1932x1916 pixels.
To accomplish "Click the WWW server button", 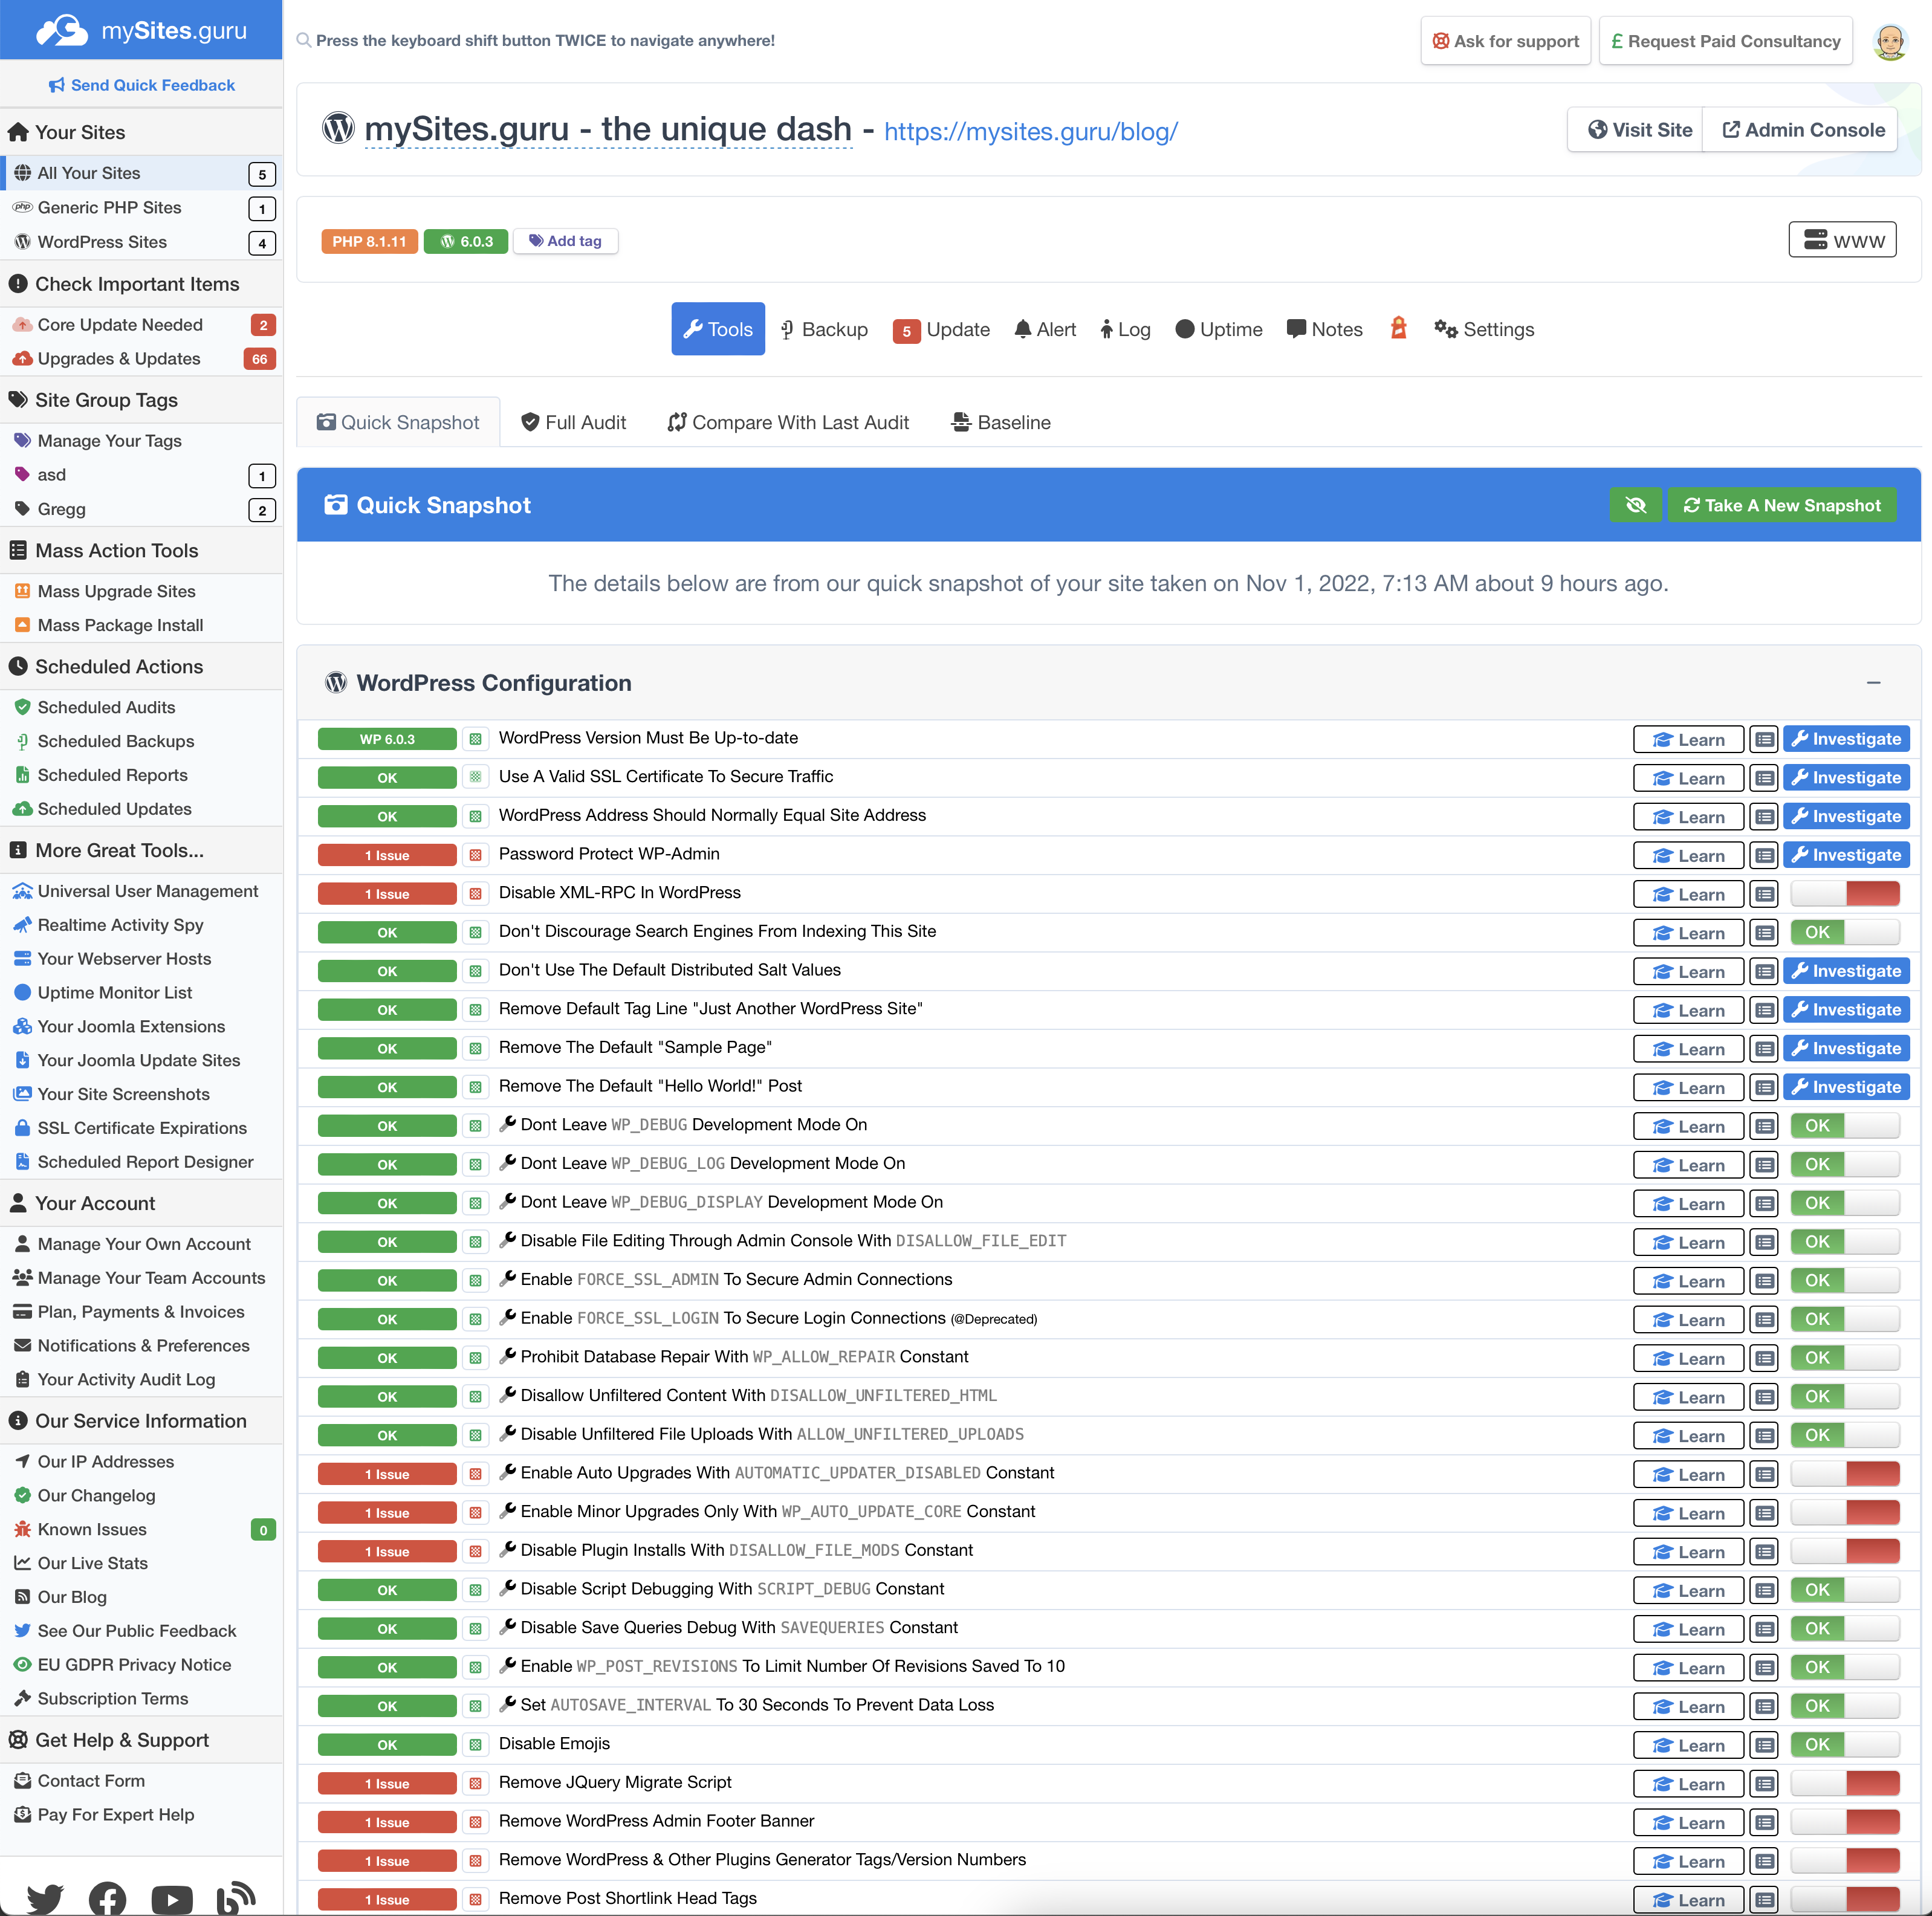I will [1842, 240].
